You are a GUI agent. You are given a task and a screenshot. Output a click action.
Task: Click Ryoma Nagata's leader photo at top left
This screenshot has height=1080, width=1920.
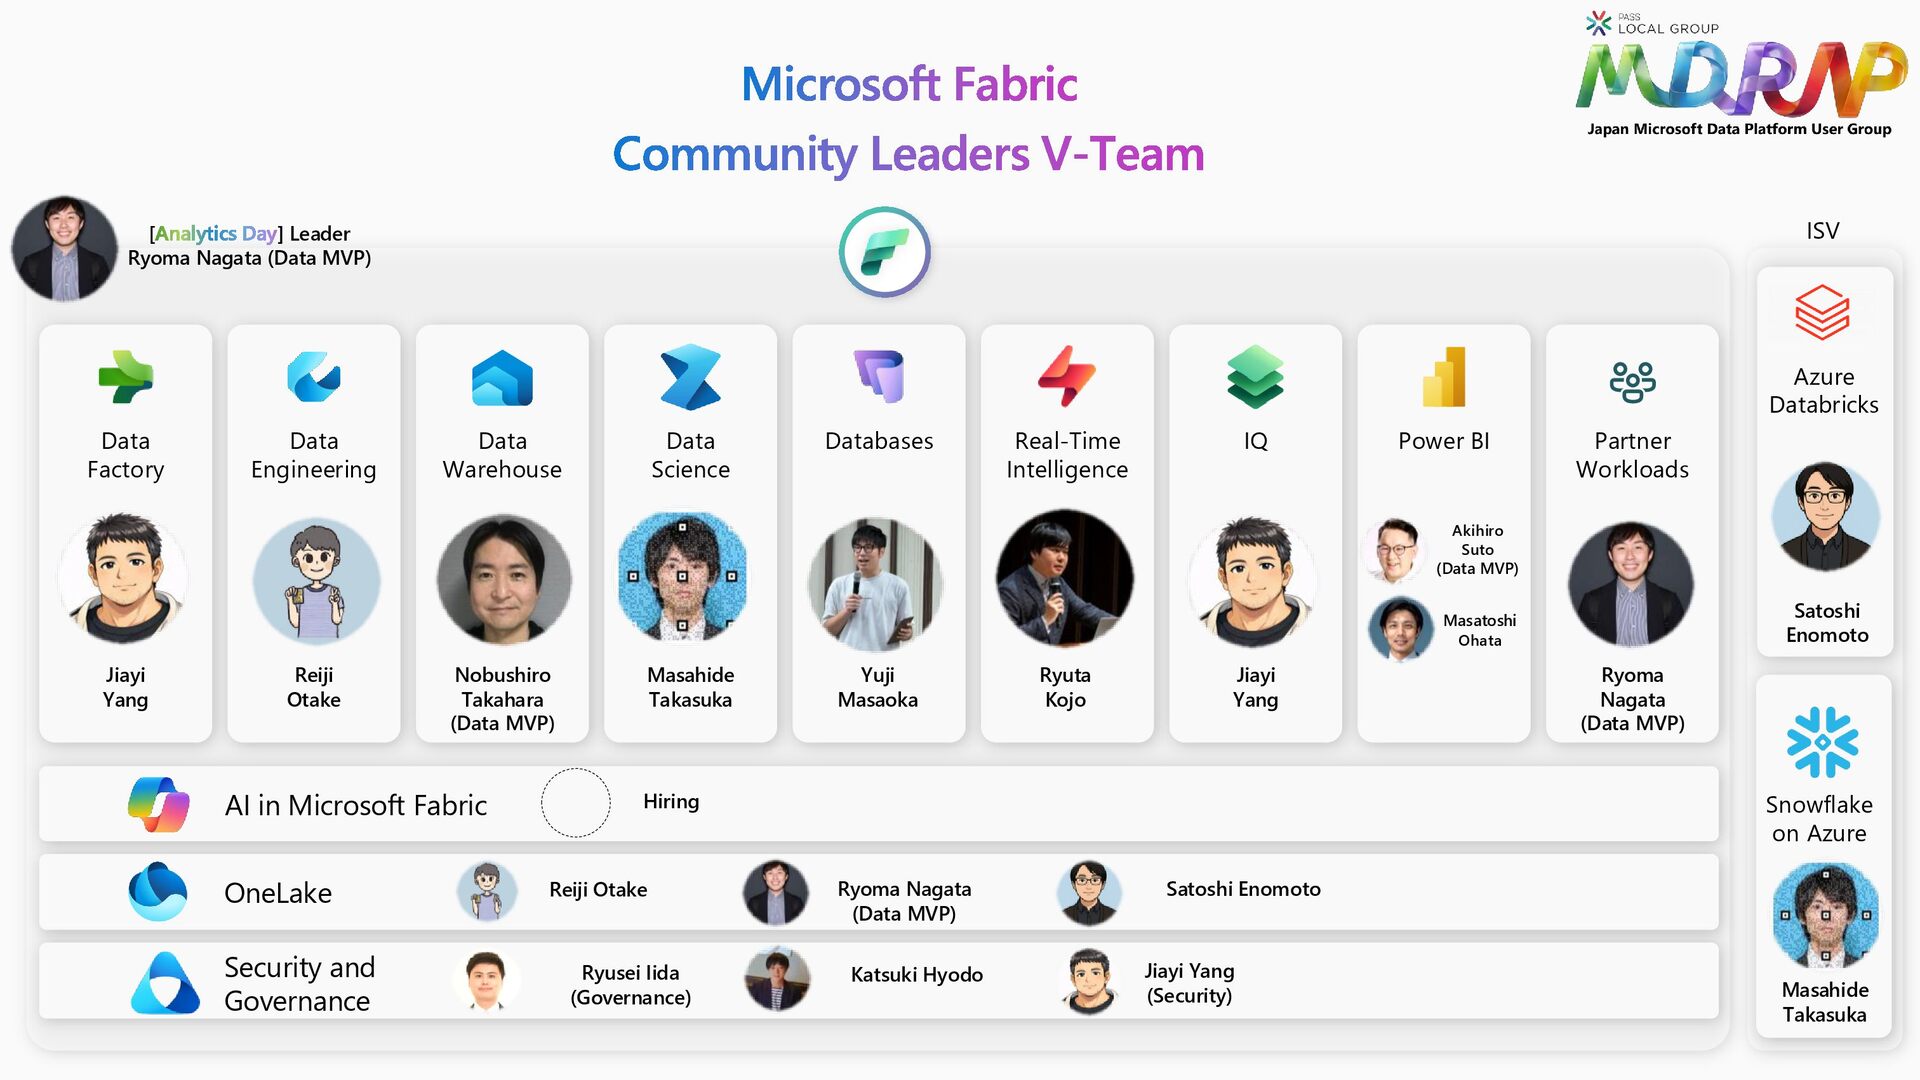65,248
